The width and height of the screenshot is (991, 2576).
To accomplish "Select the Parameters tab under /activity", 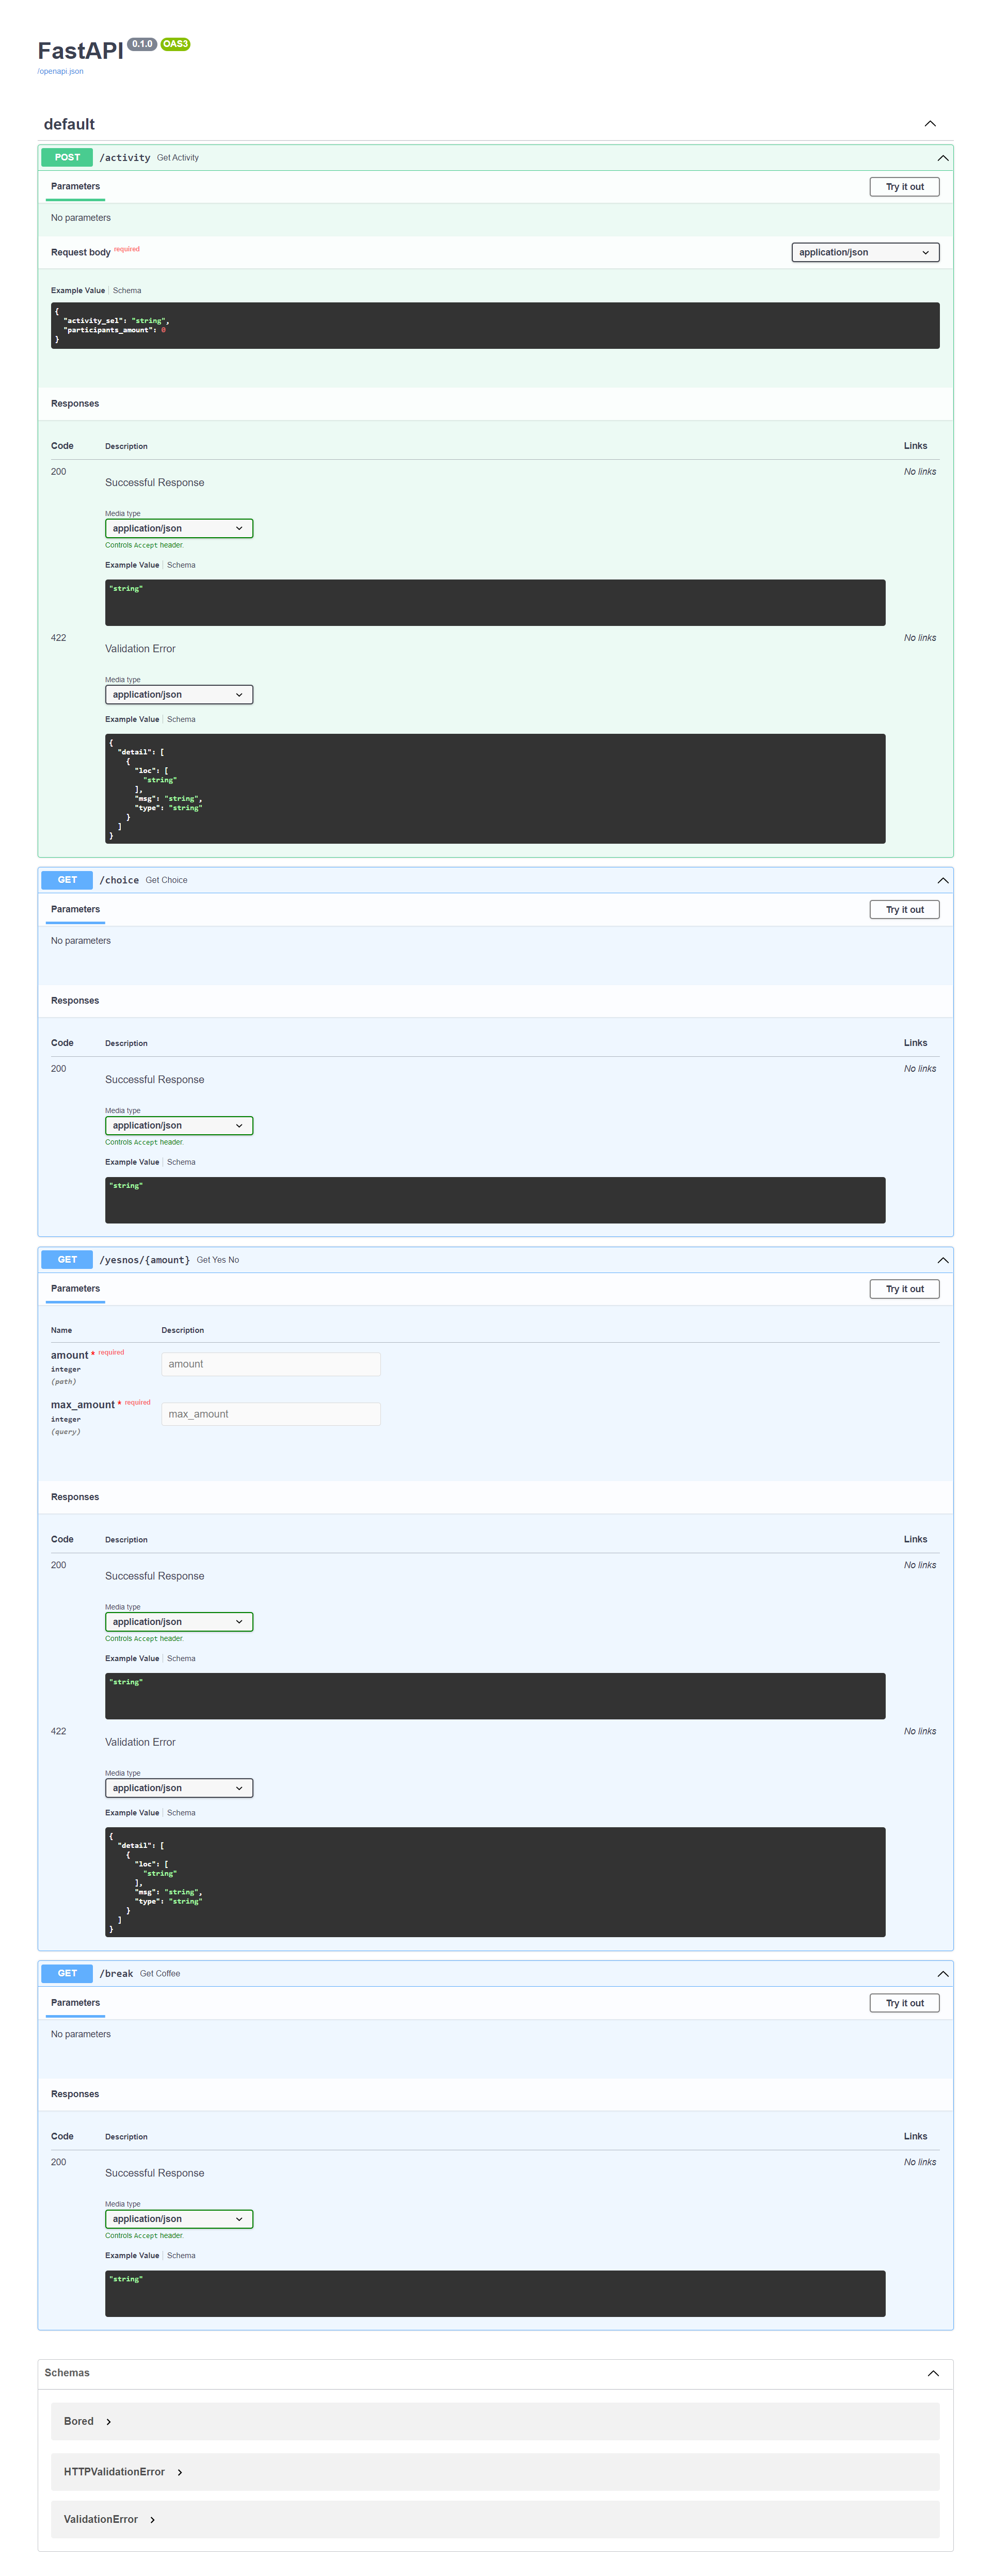I will 75,186.
